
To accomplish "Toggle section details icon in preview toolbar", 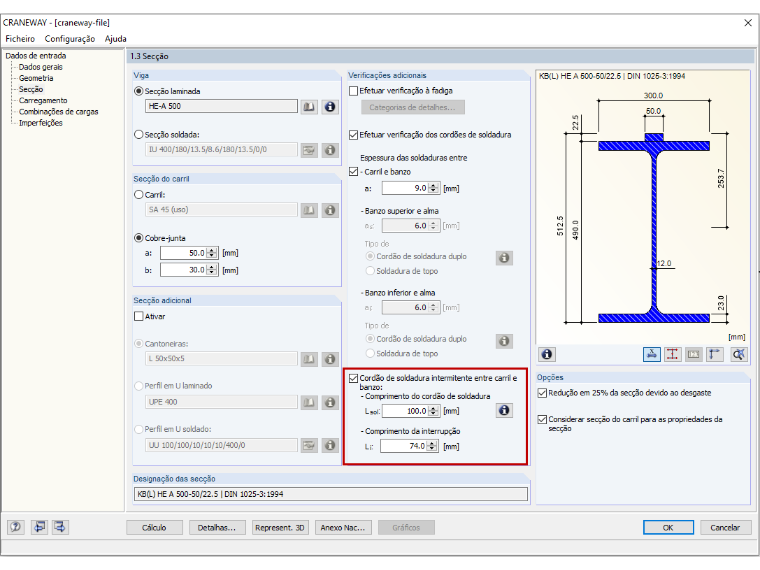I will pos(694,354).
